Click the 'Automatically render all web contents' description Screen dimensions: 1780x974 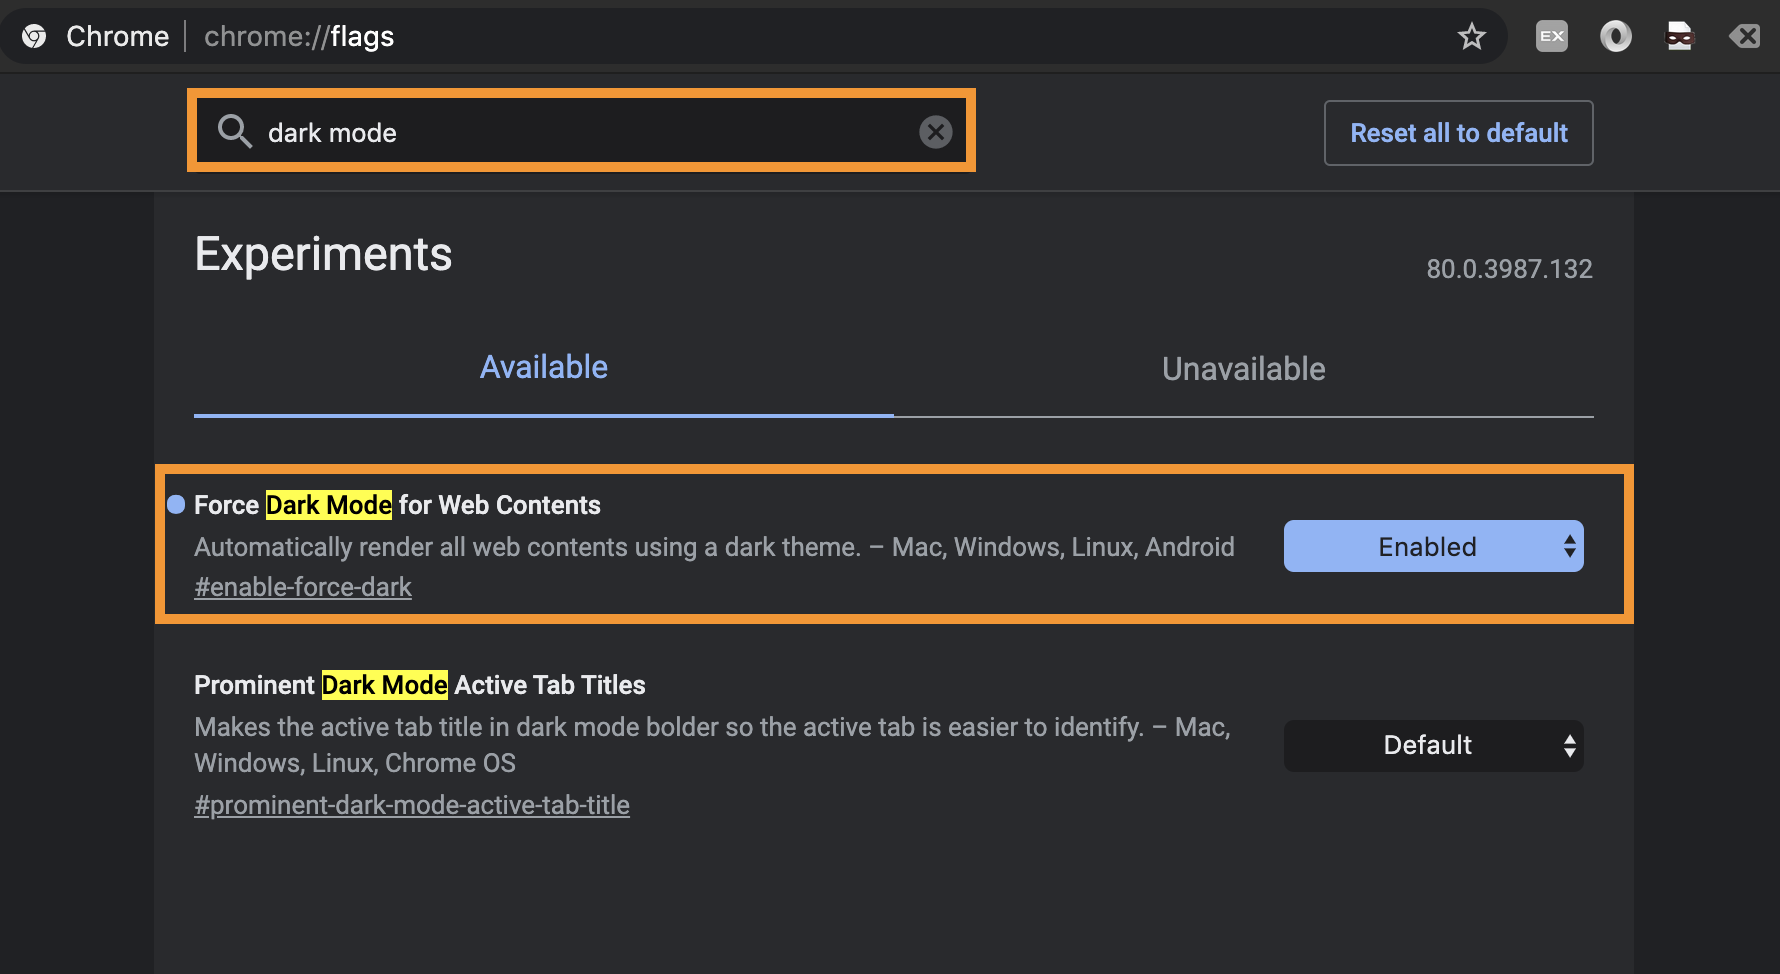click(x=714, y=547)
